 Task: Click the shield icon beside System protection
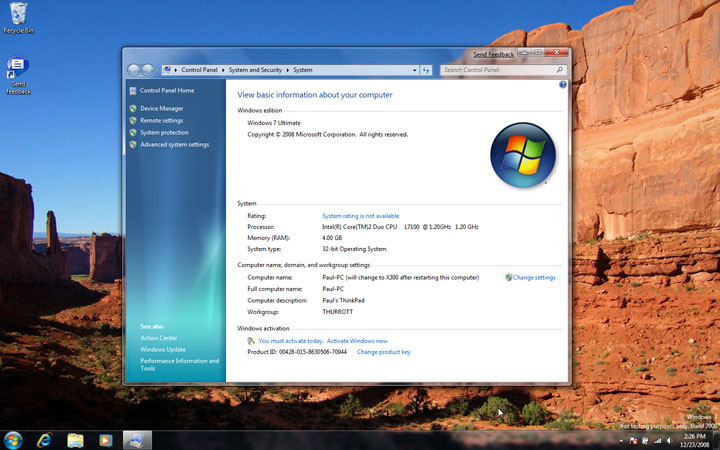(x=133, y=132)
